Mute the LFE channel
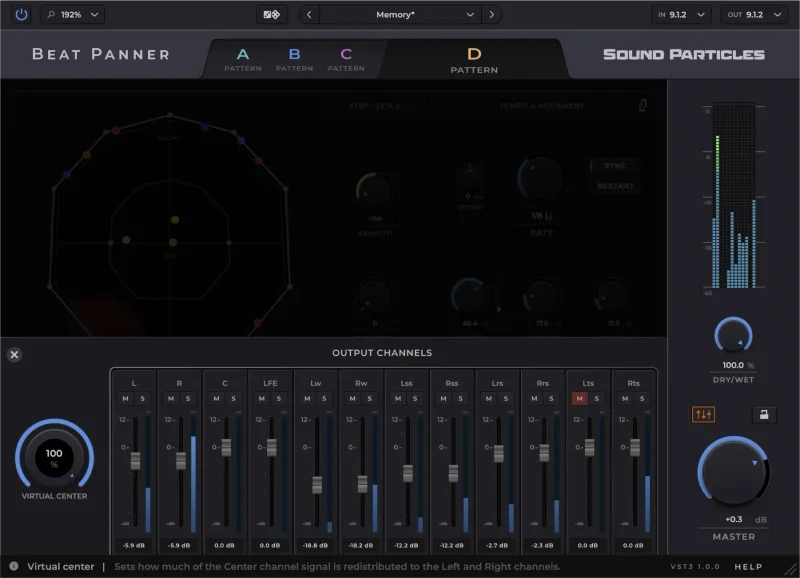800x578 pixels. point(262,398)
